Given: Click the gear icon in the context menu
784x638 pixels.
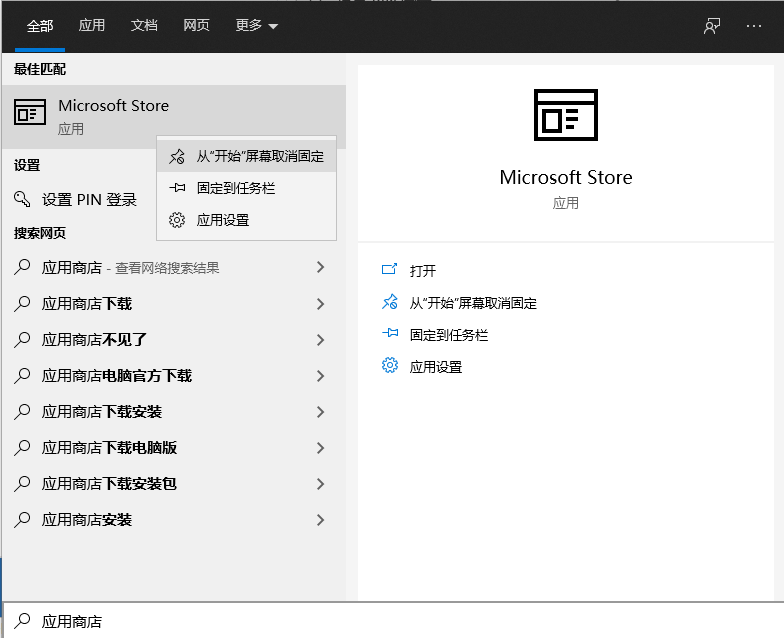Looking at the screenshot, I should pos(177,220).
